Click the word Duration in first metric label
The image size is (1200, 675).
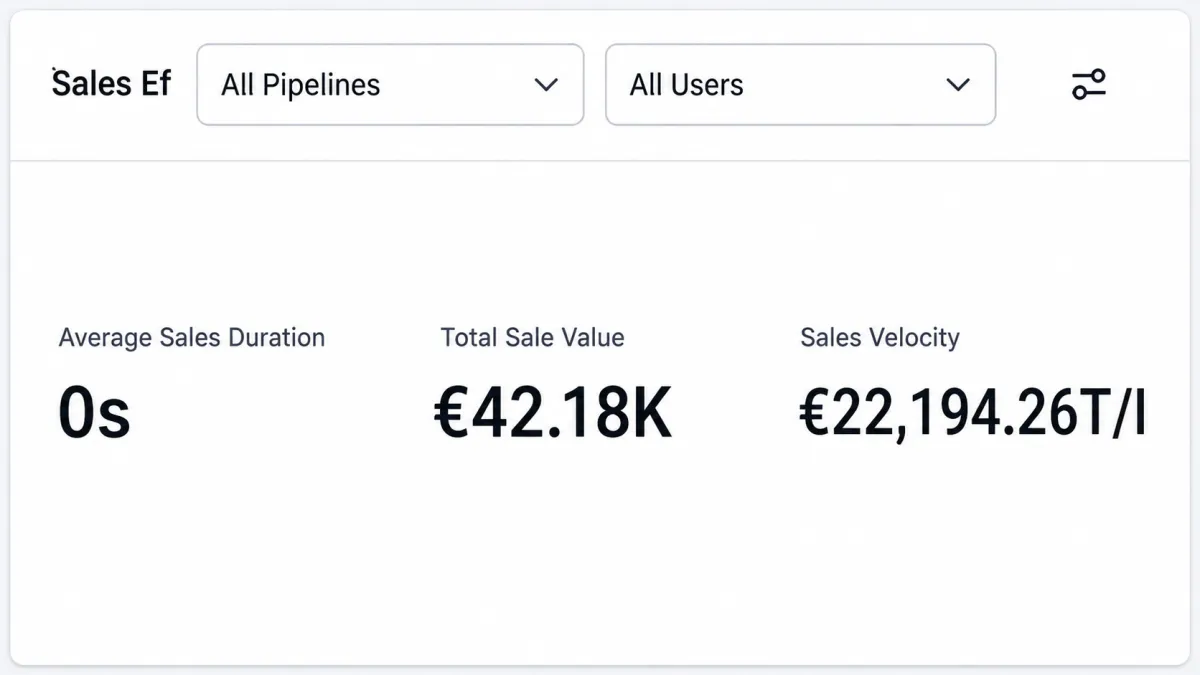(x=275, y=338)
